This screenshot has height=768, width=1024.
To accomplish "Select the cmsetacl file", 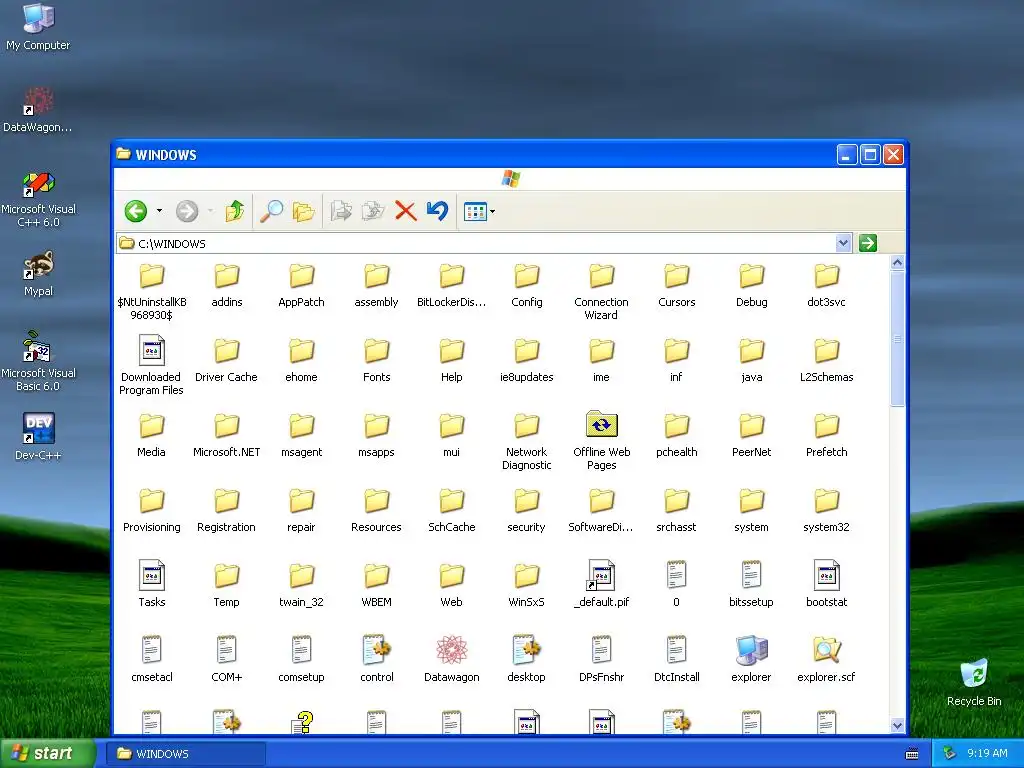I will click(152, 659).
